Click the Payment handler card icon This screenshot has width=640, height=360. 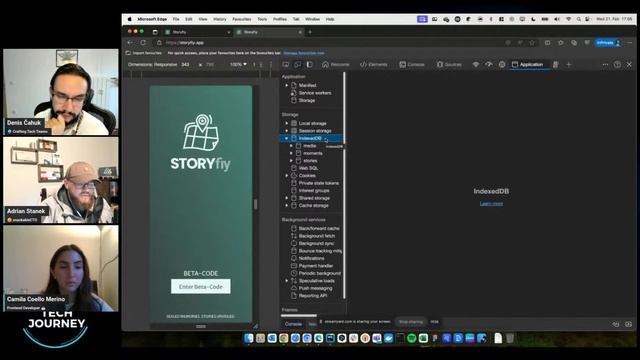tap(294, 266)
